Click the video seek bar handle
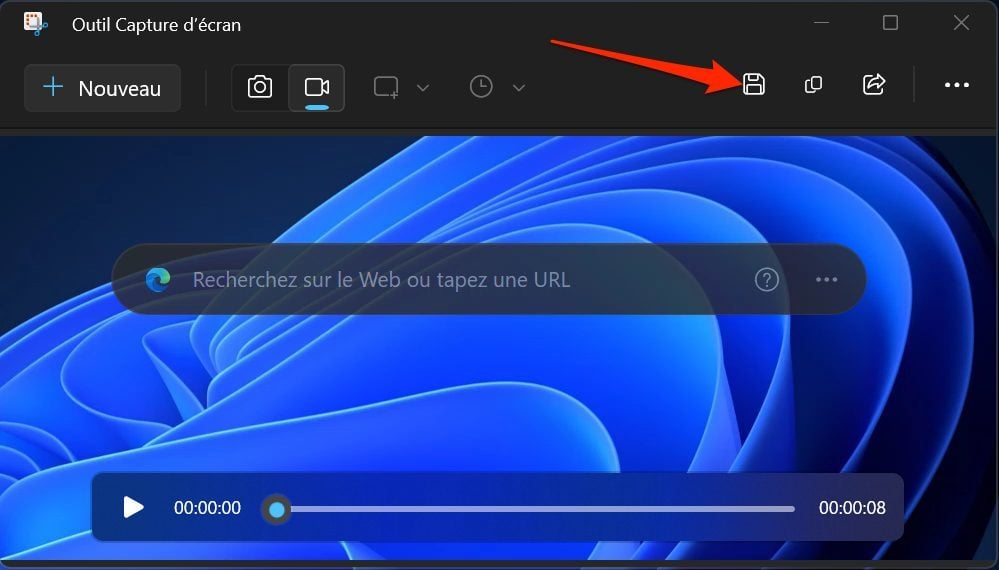999x570 pixels. tap(277, 509)
